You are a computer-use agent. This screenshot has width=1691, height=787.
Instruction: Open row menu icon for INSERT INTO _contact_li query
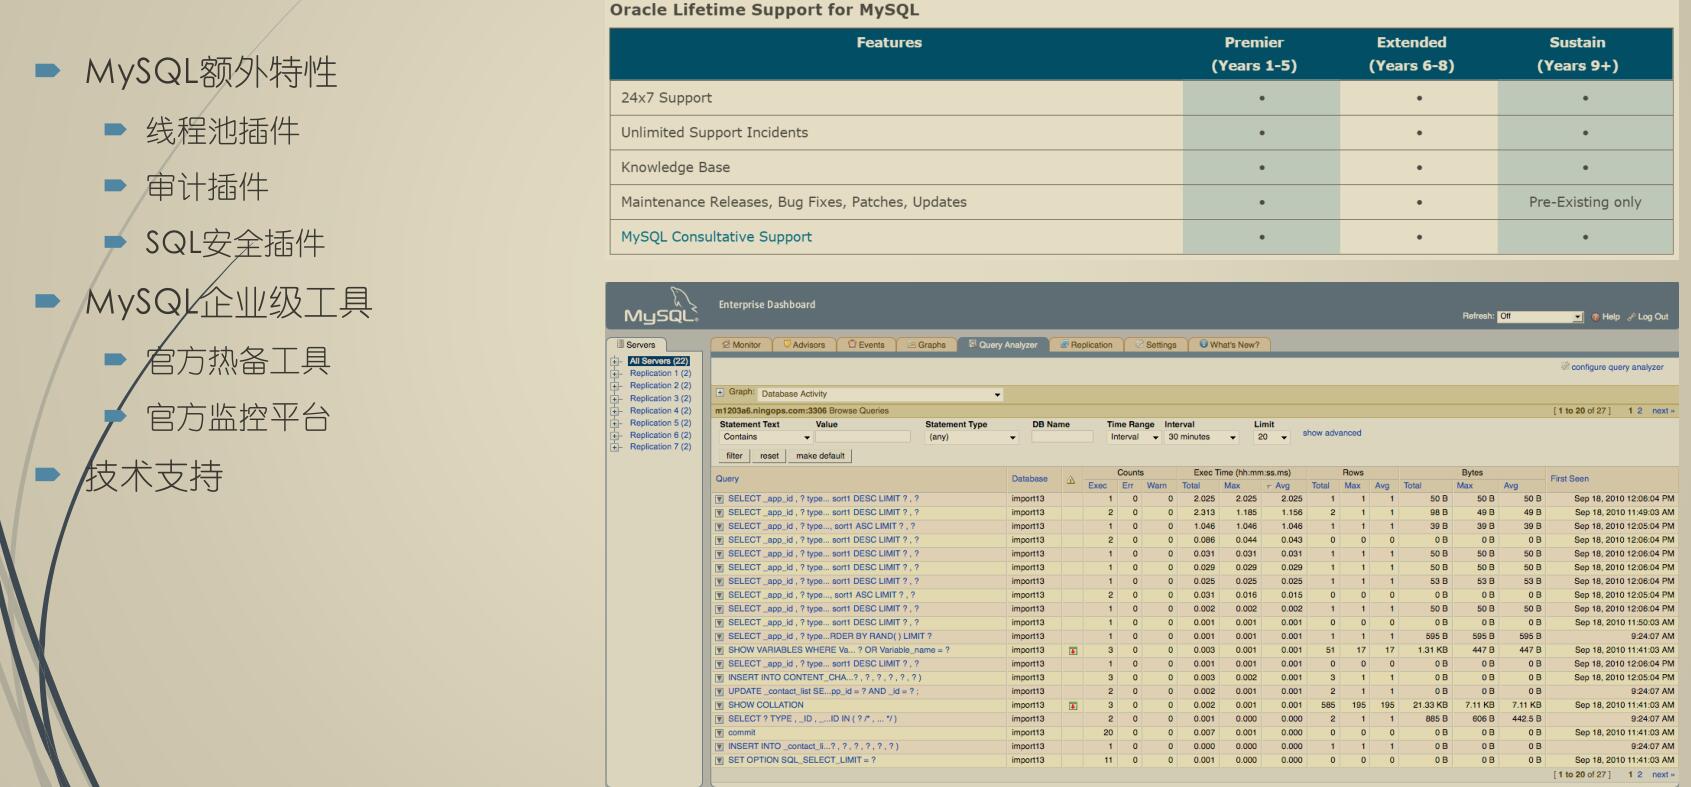click(719, 746)
